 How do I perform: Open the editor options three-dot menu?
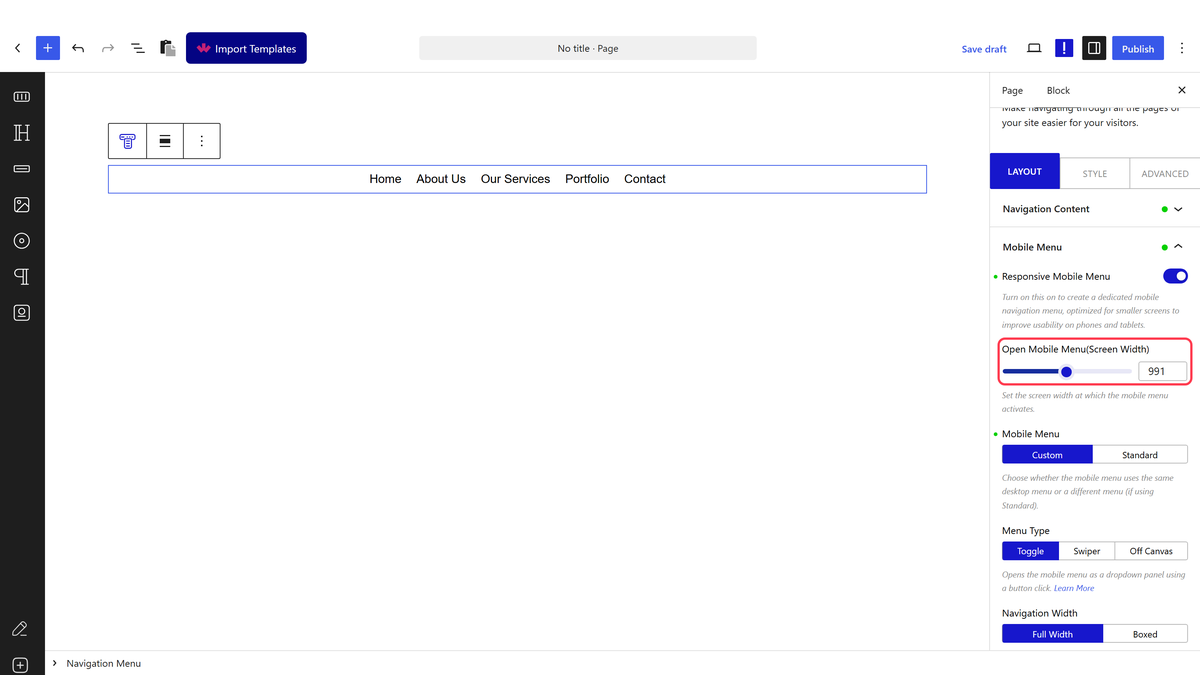[x=1182, y=48]
